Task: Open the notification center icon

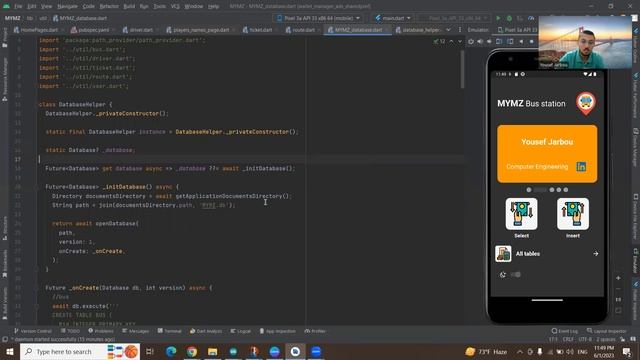Action: (627, 351)
